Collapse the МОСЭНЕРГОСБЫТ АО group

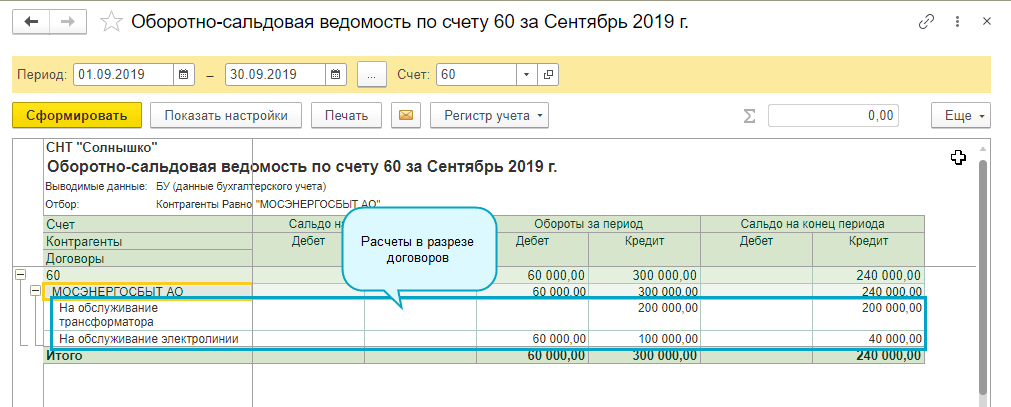pos(35,292)
